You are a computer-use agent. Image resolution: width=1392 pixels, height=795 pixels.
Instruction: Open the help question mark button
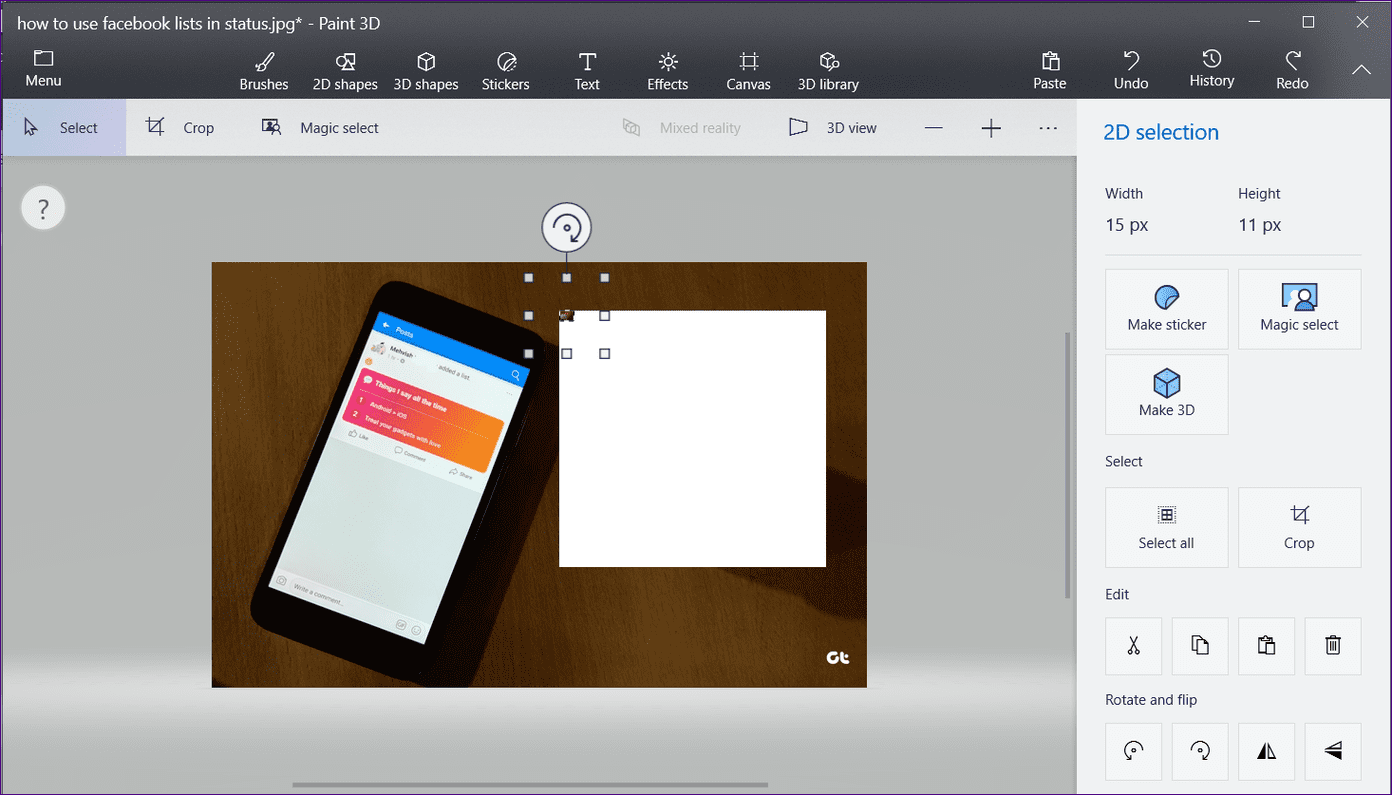click(43, 209)
